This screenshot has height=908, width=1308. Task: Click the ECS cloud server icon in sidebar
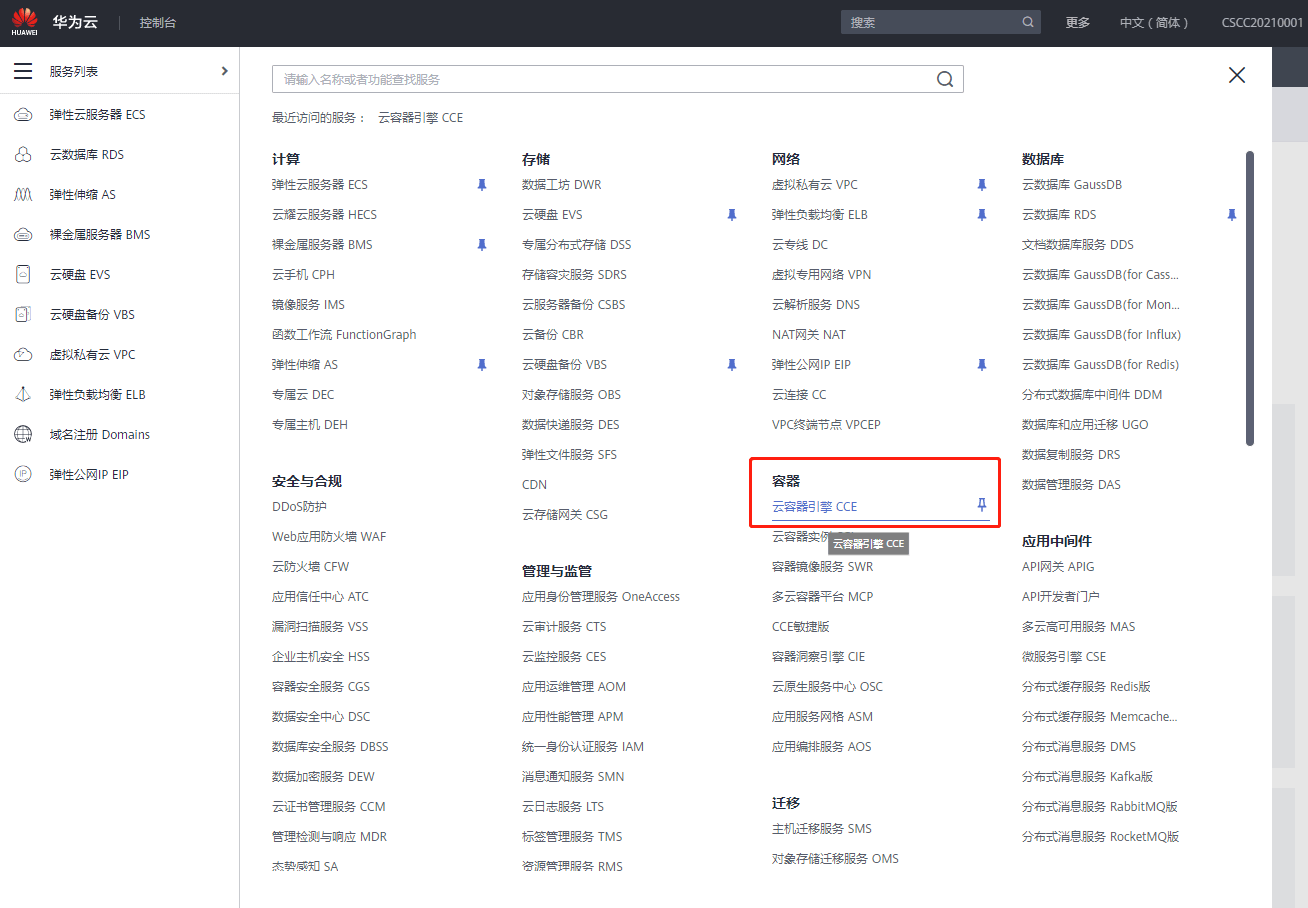[x=23, y=115]
